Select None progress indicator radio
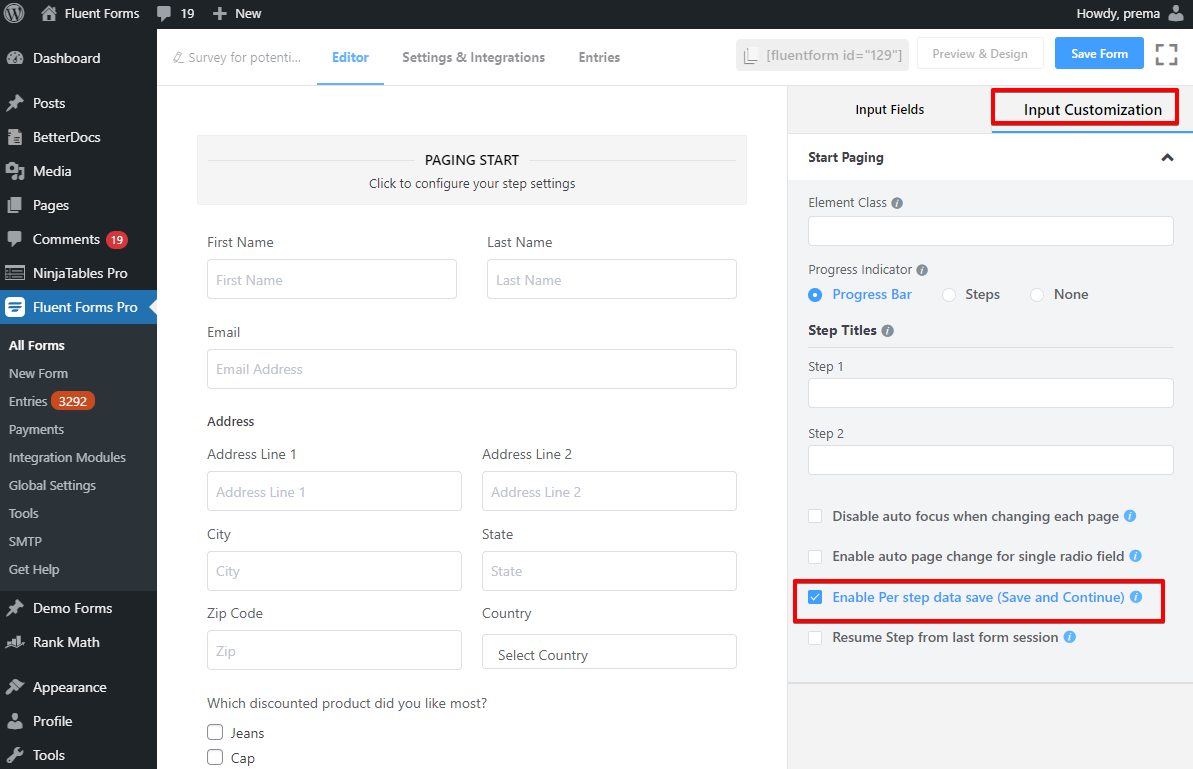The width and height of the screenshot is (1193, 769). point(1037,294)
